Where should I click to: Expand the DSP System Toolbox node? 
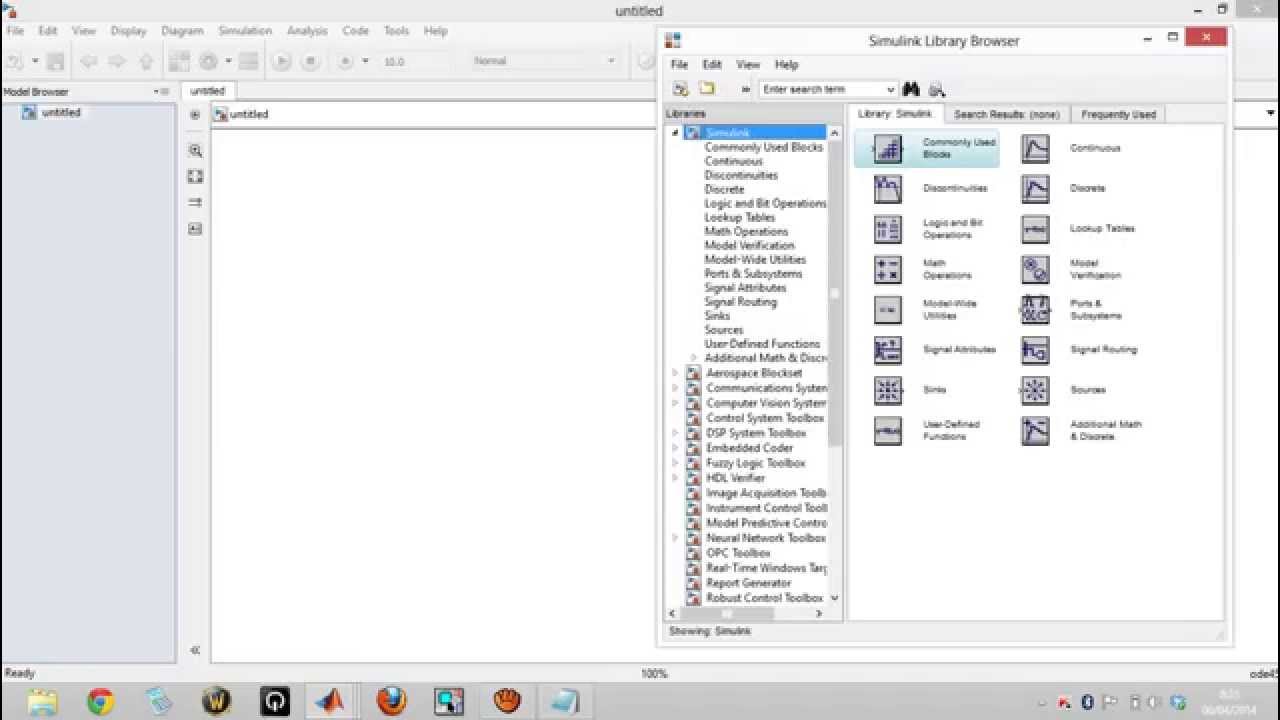pos(675,433)
